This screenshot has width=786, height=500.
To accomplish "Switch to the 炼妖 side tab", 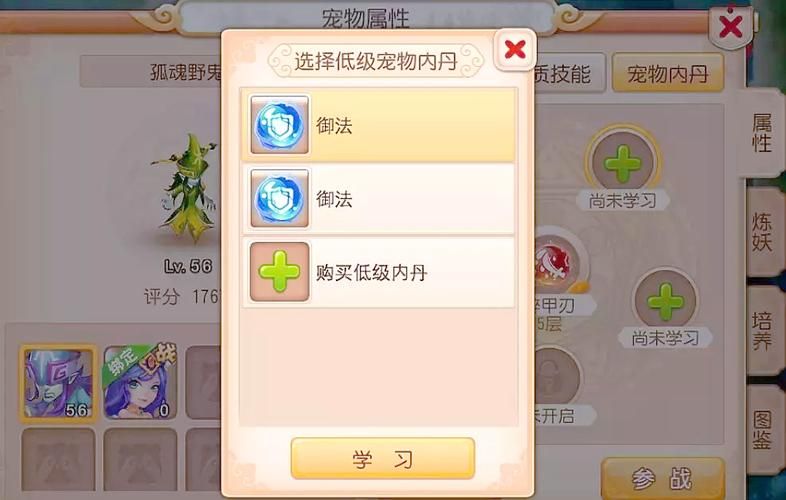I will 762,232.
